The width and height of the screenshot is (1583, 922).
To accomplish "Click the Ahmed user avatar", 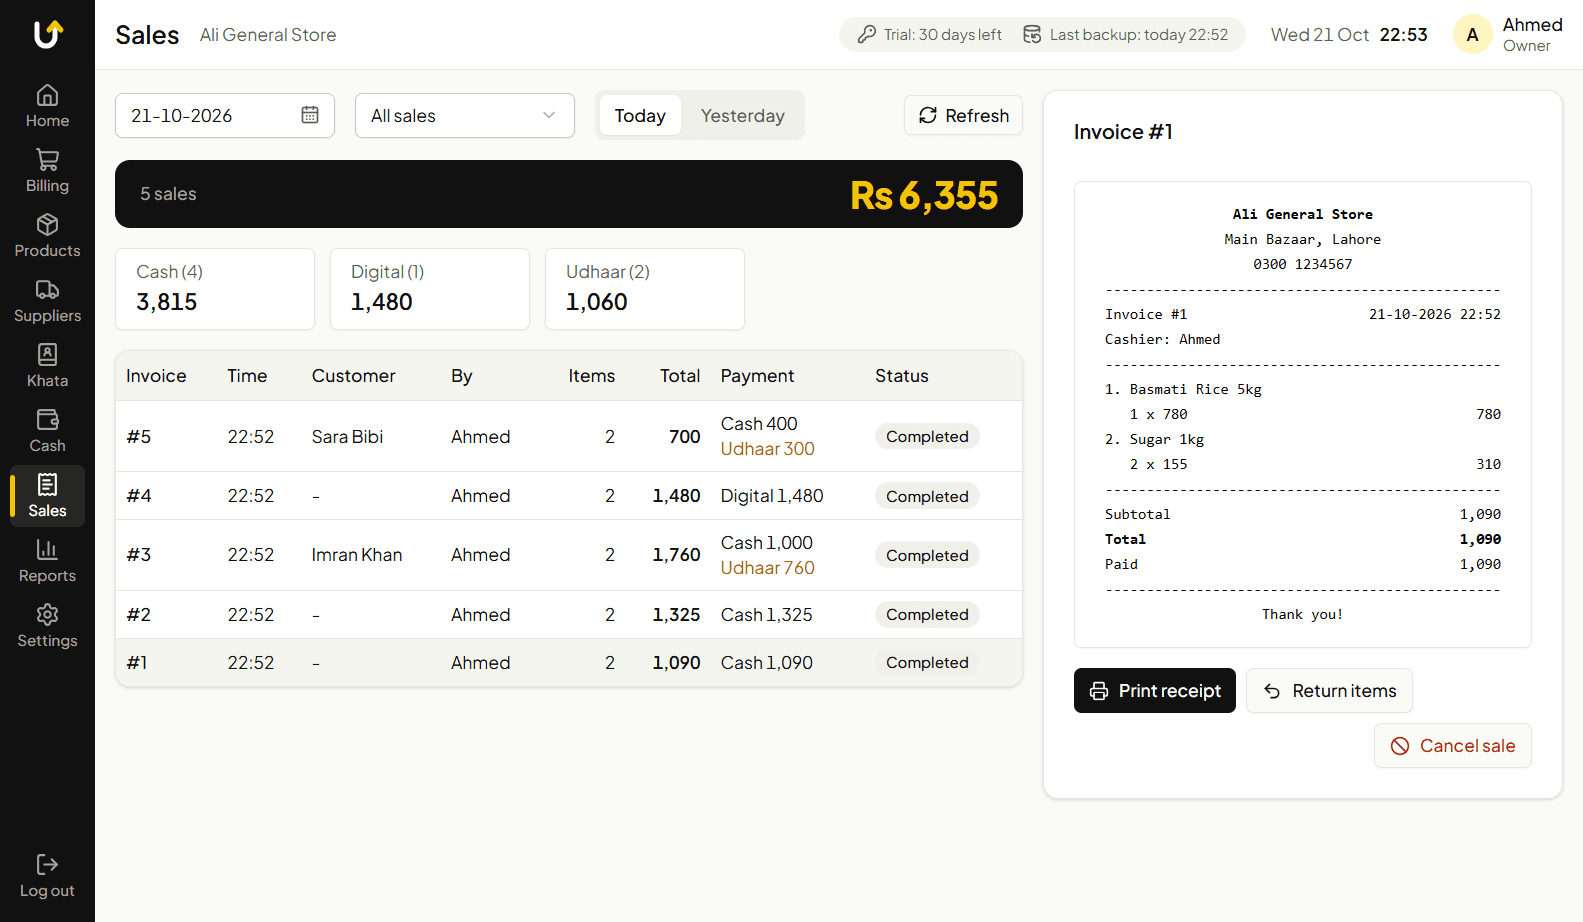I will point(1472,35).
